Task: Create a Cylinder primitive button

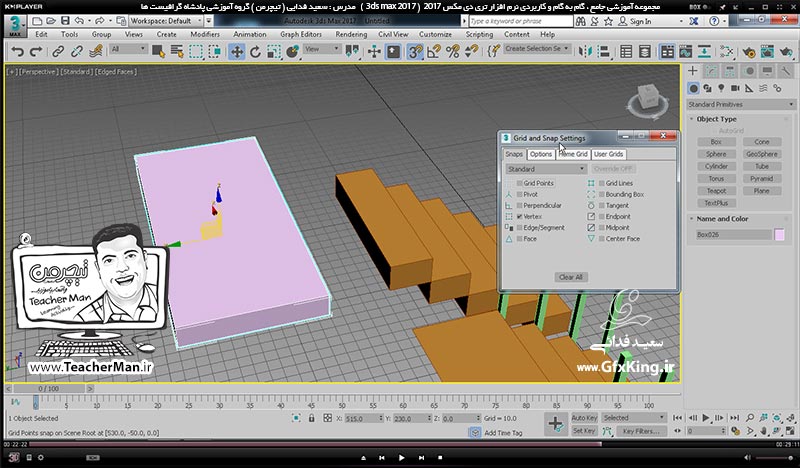Action: pos(716,166)
